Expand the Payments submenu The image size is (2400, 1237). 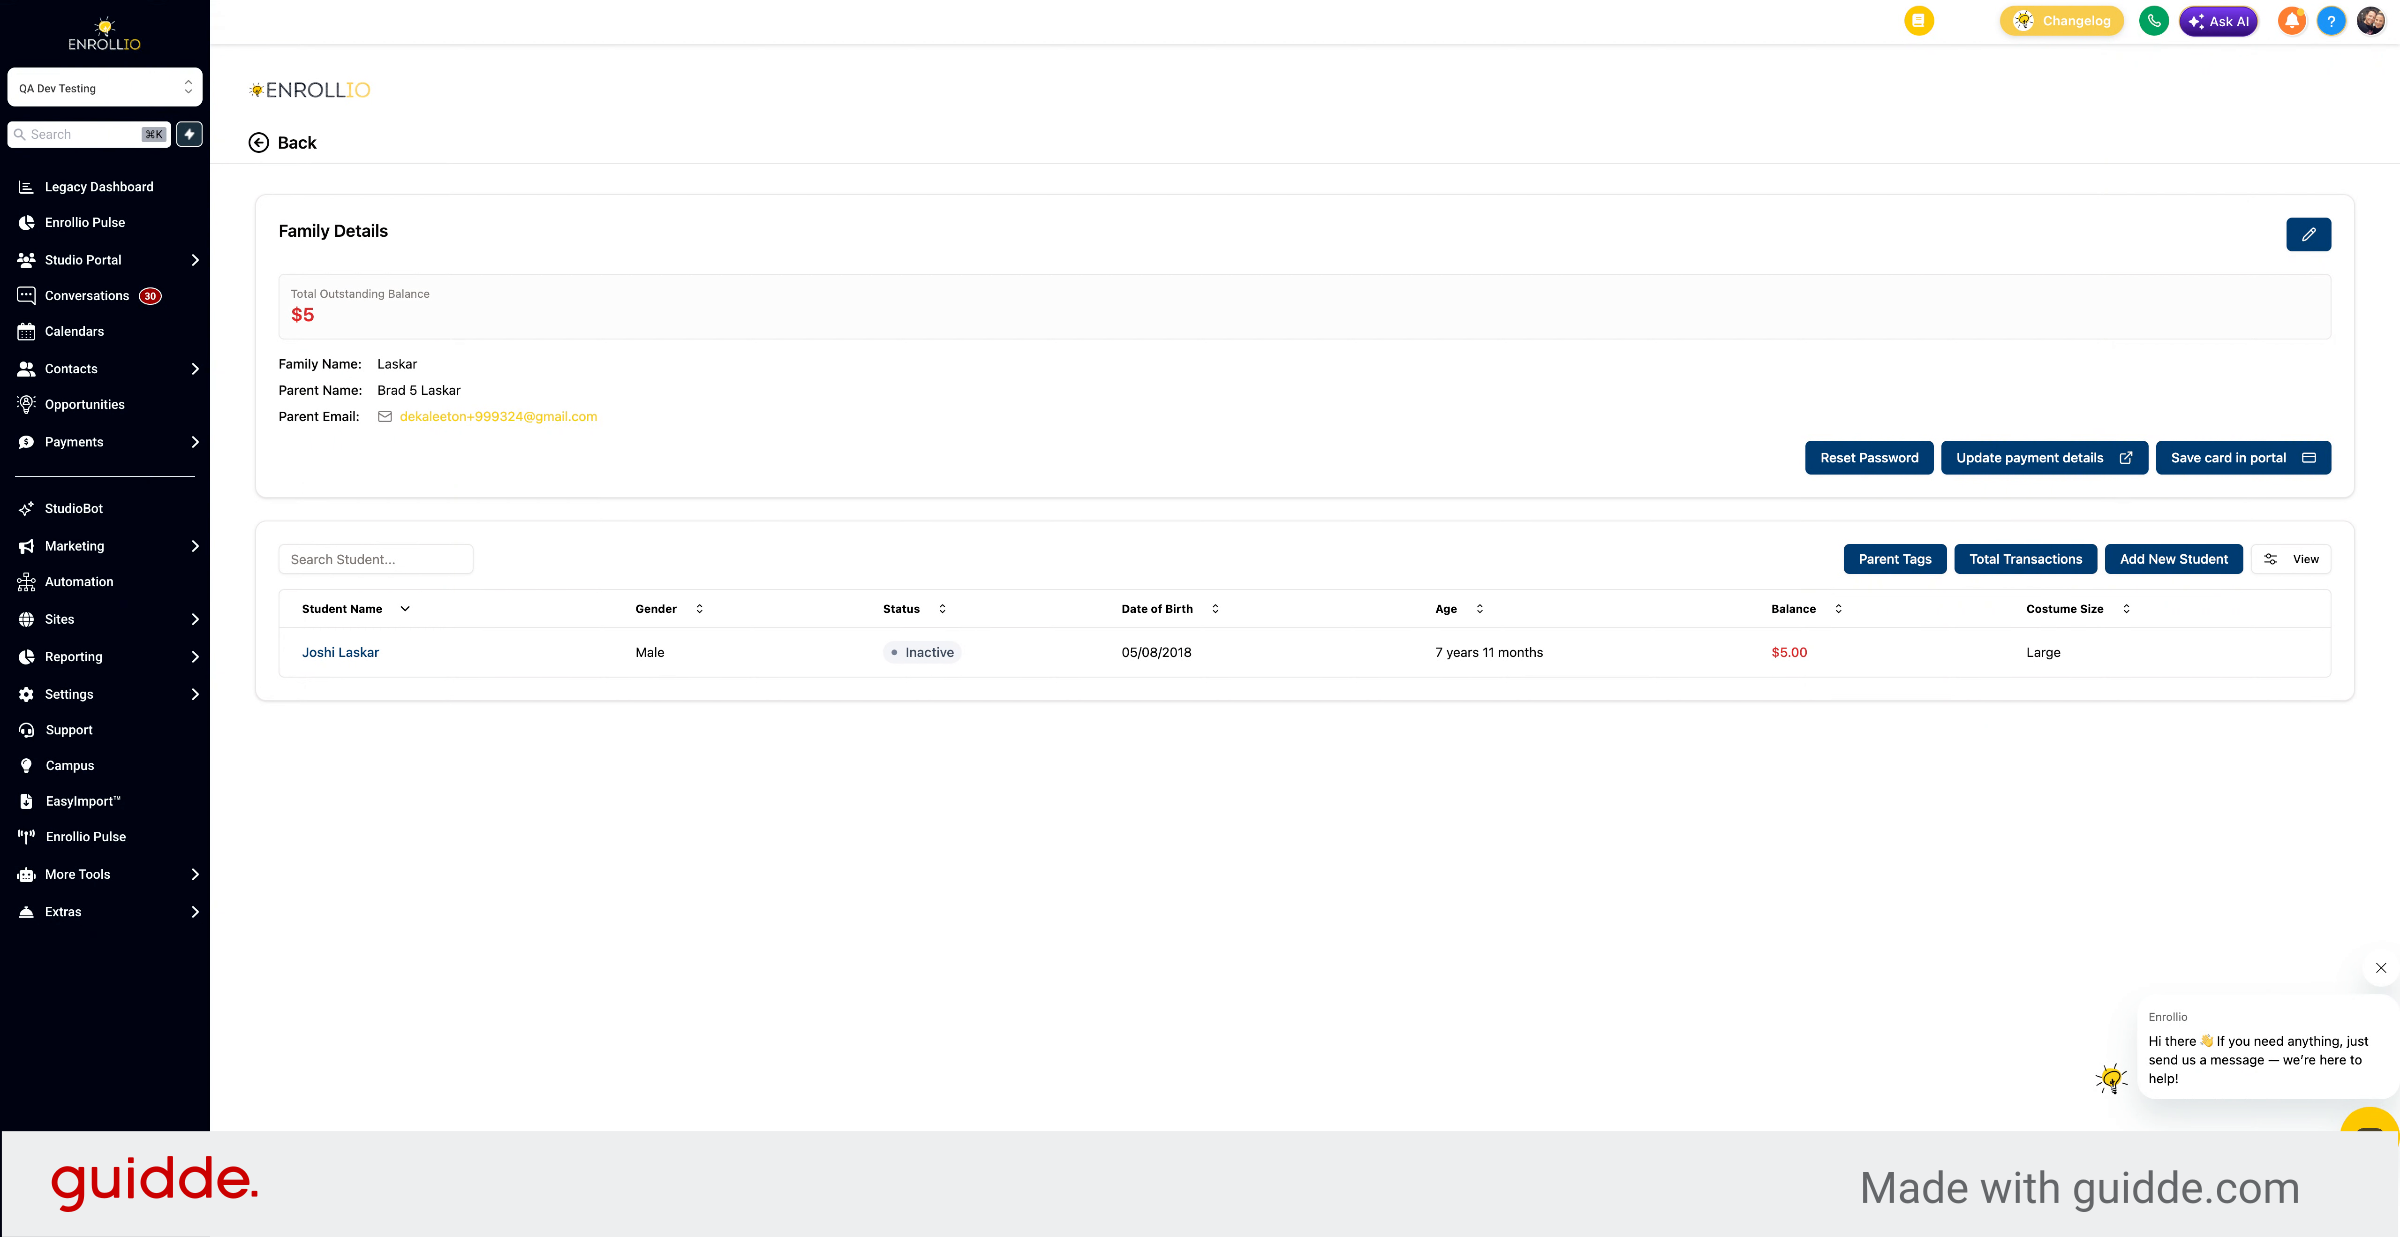click(x=195, y=442)
